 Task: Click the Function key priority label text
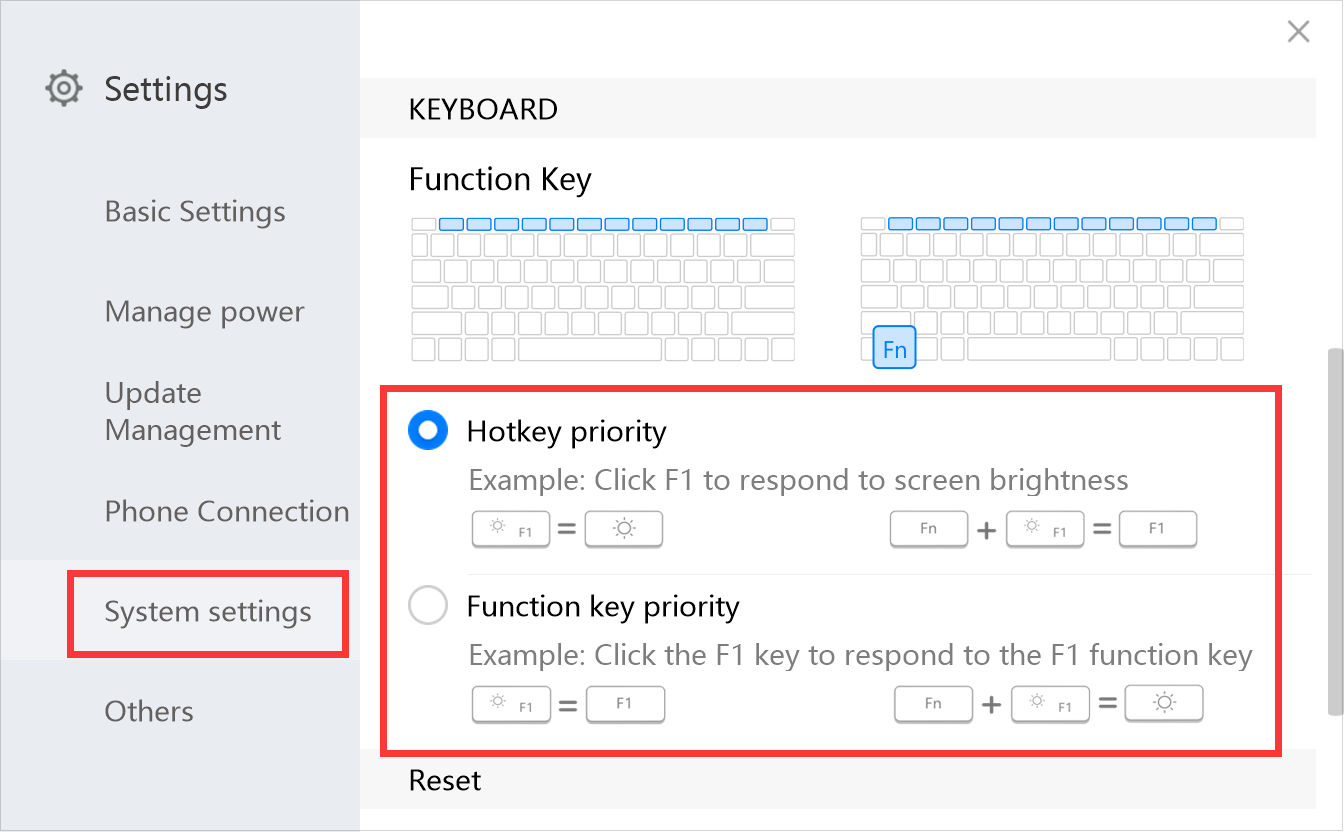coord(603,606)
